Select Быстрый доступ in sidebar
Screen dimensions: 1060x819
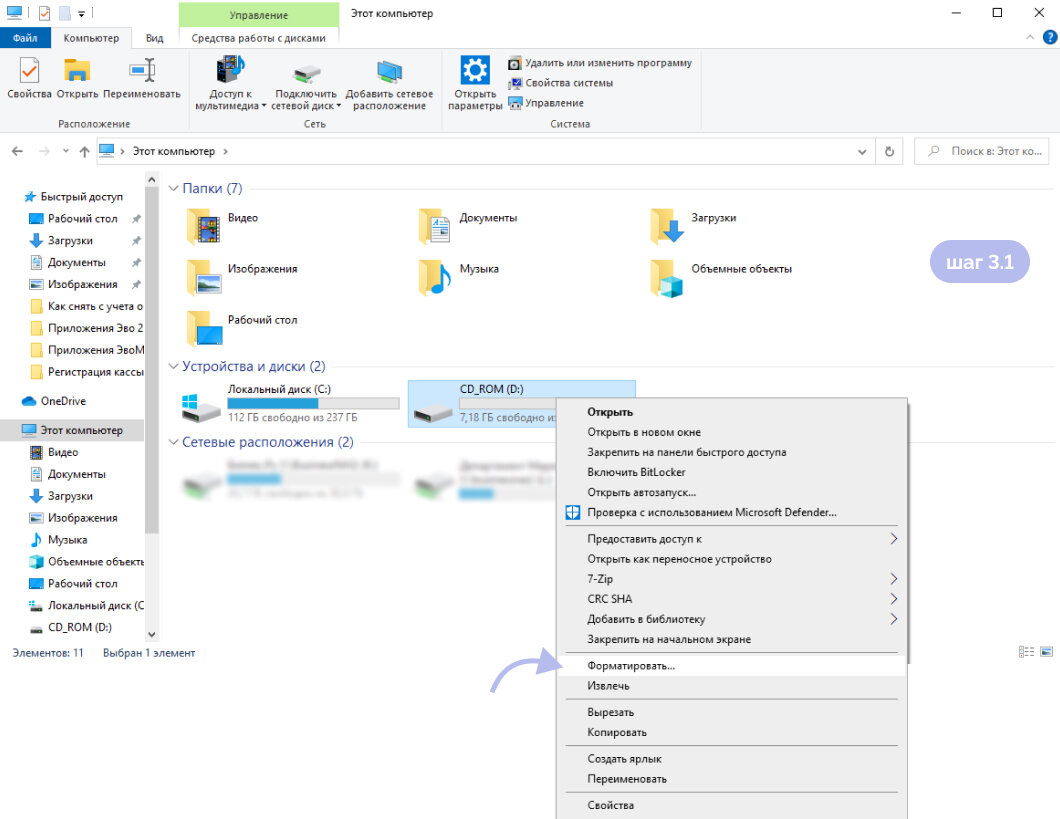tap(73, 197)
